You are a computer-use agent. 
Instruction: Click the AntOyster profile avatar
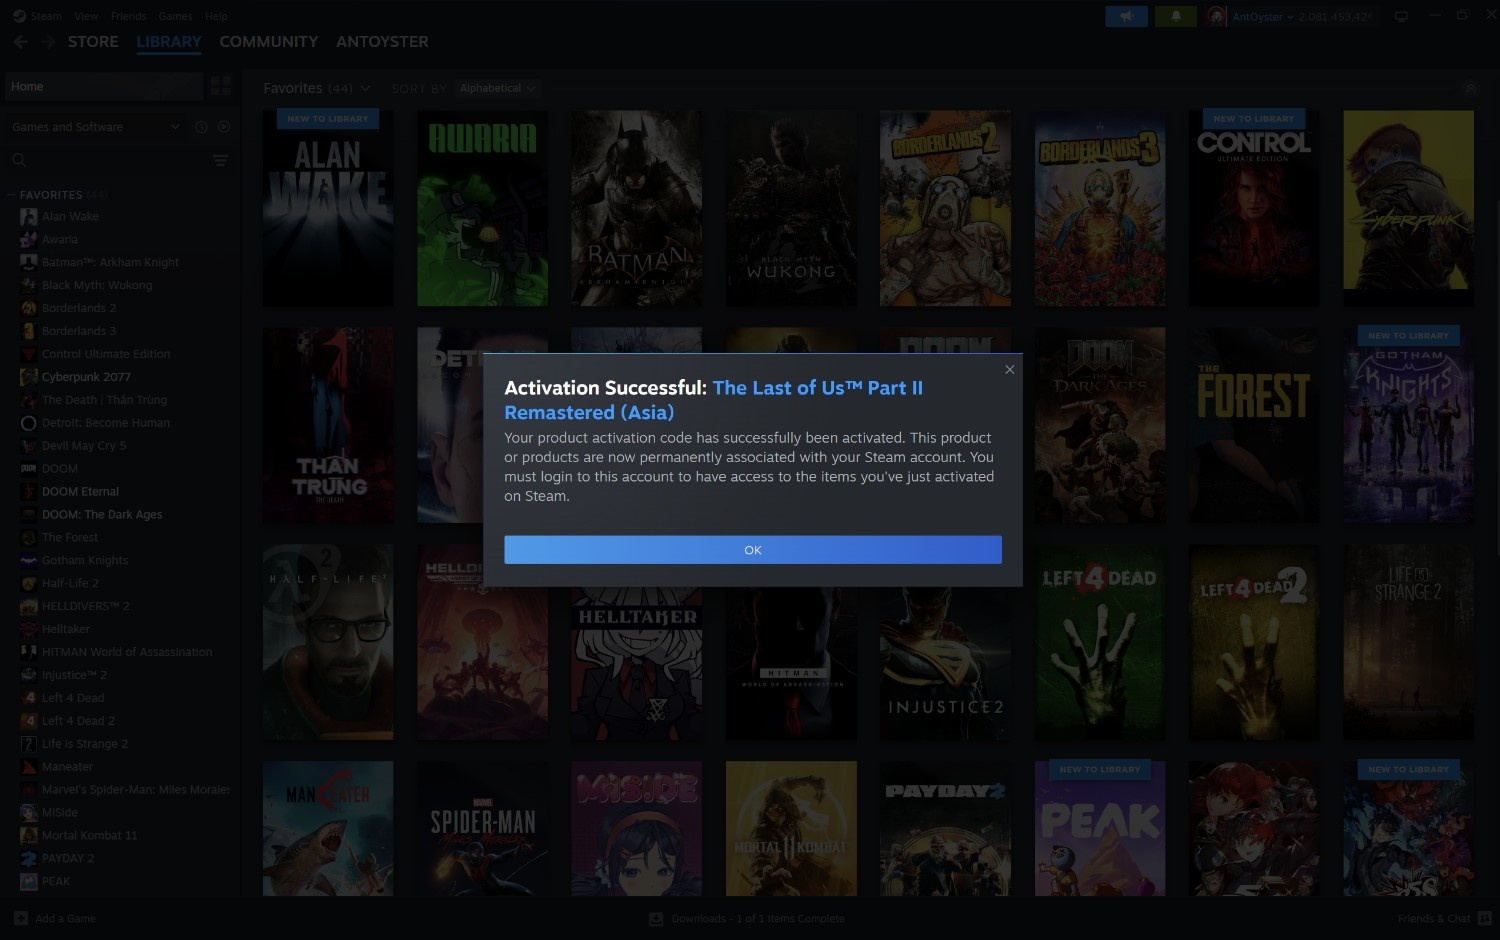(1216, 17)
